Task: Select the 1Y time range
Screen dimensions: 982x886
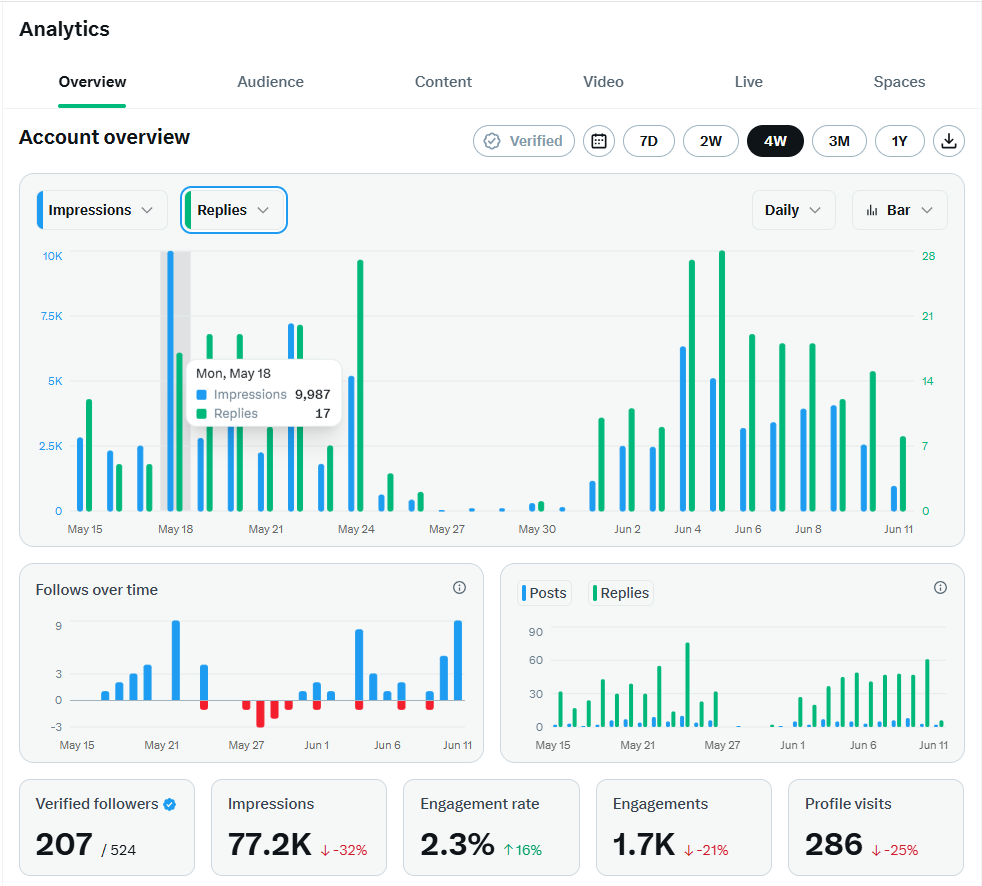Action: coord(899,141)
